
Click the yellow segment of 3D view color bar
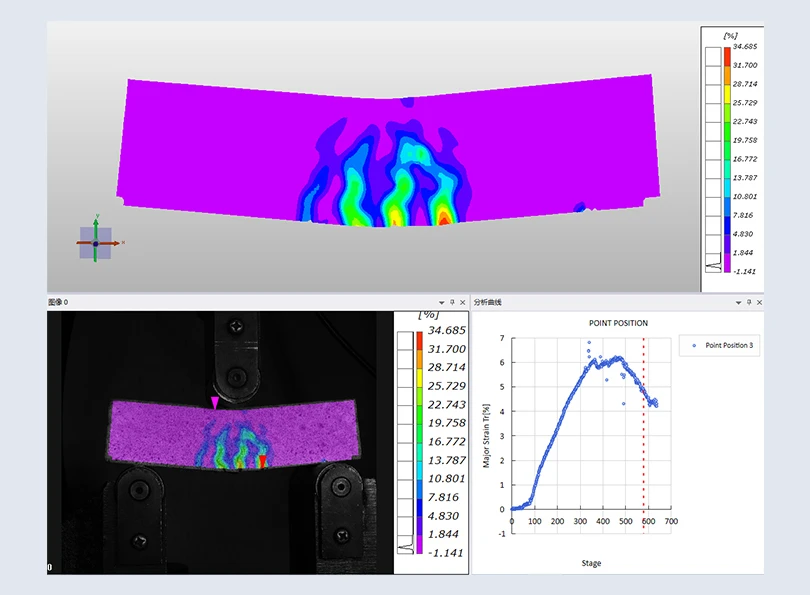coord(727,94)
